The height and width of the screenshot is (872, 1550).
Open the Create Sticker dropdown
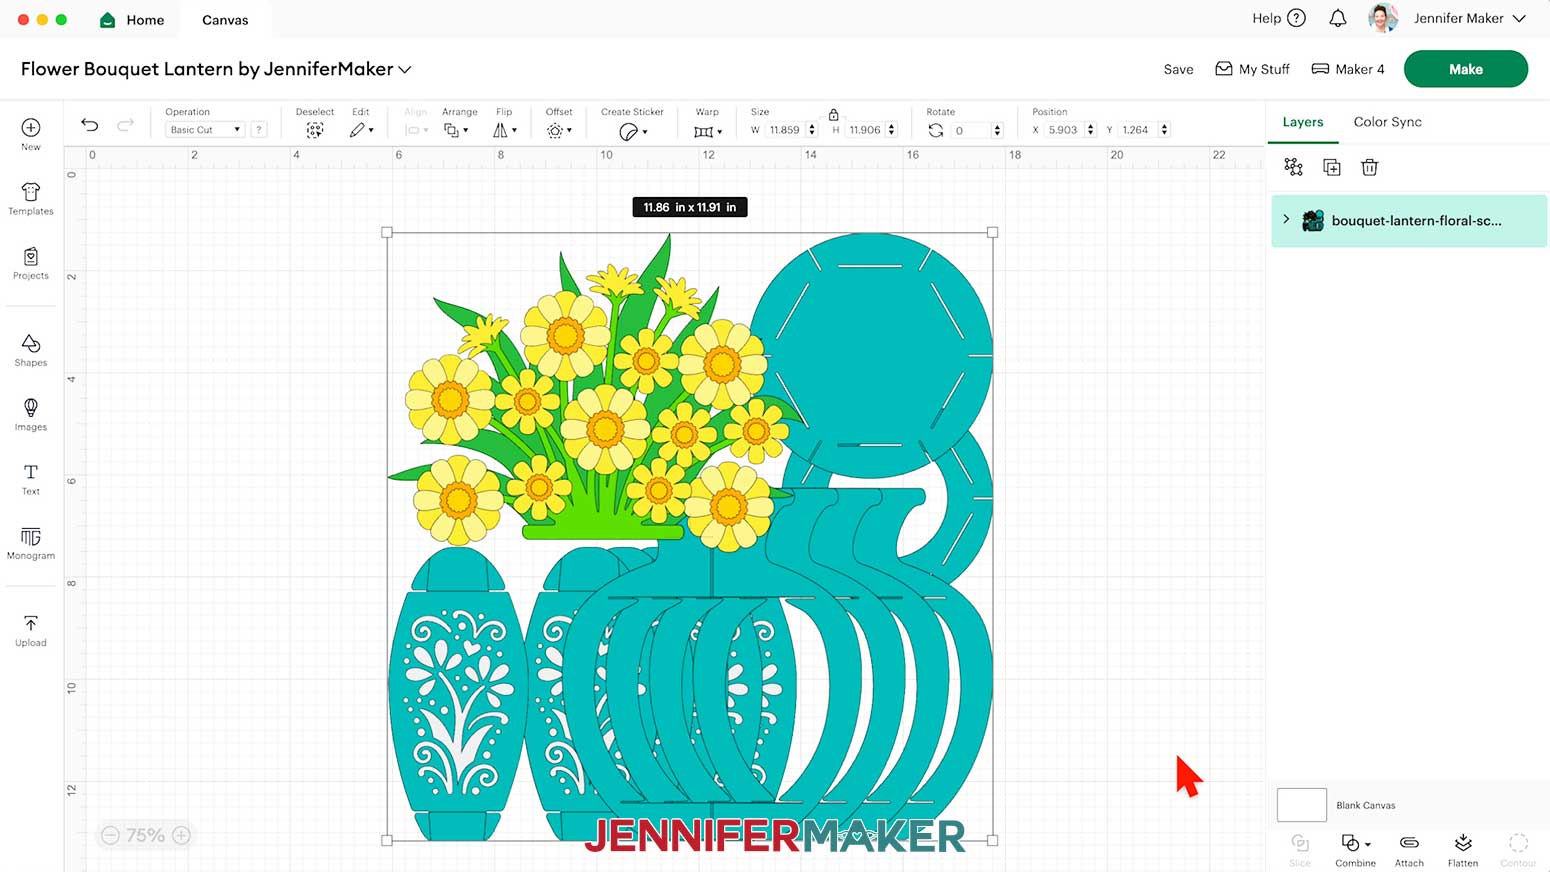(633, 131)
